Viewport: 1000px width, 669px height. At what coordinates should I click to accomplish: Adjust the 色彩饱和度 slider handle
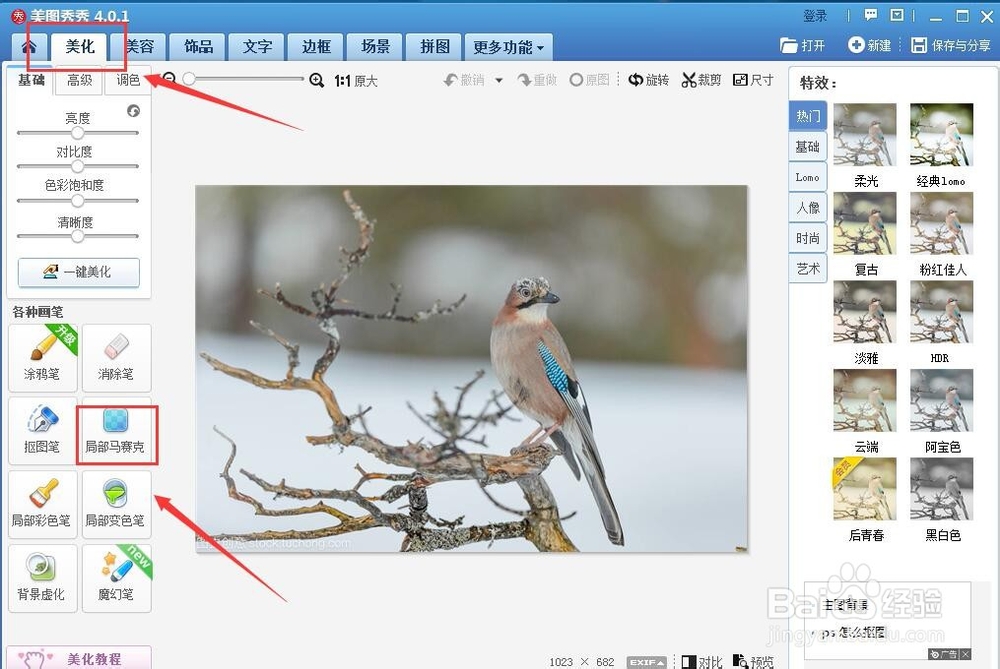78,201
